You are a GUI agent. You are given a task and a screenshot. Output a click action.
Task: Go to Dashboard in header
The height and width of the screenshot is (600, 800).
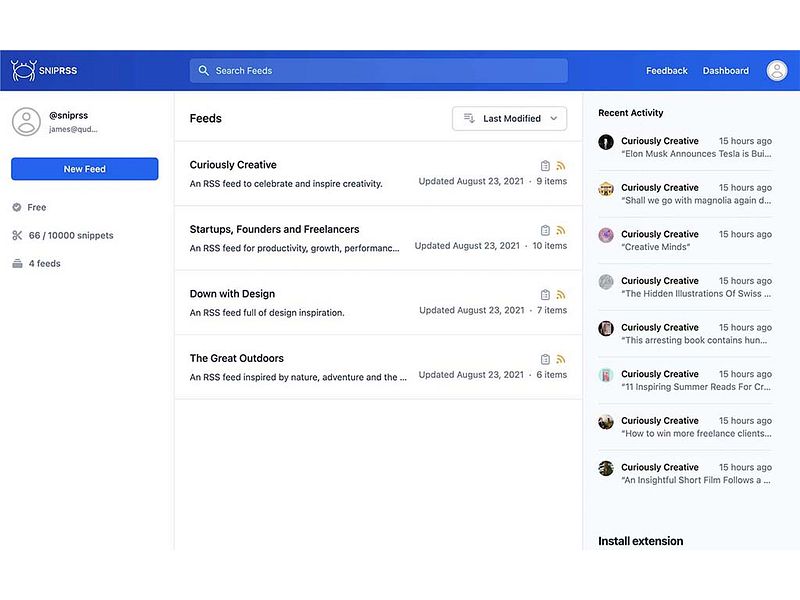(x=726, y=70)
